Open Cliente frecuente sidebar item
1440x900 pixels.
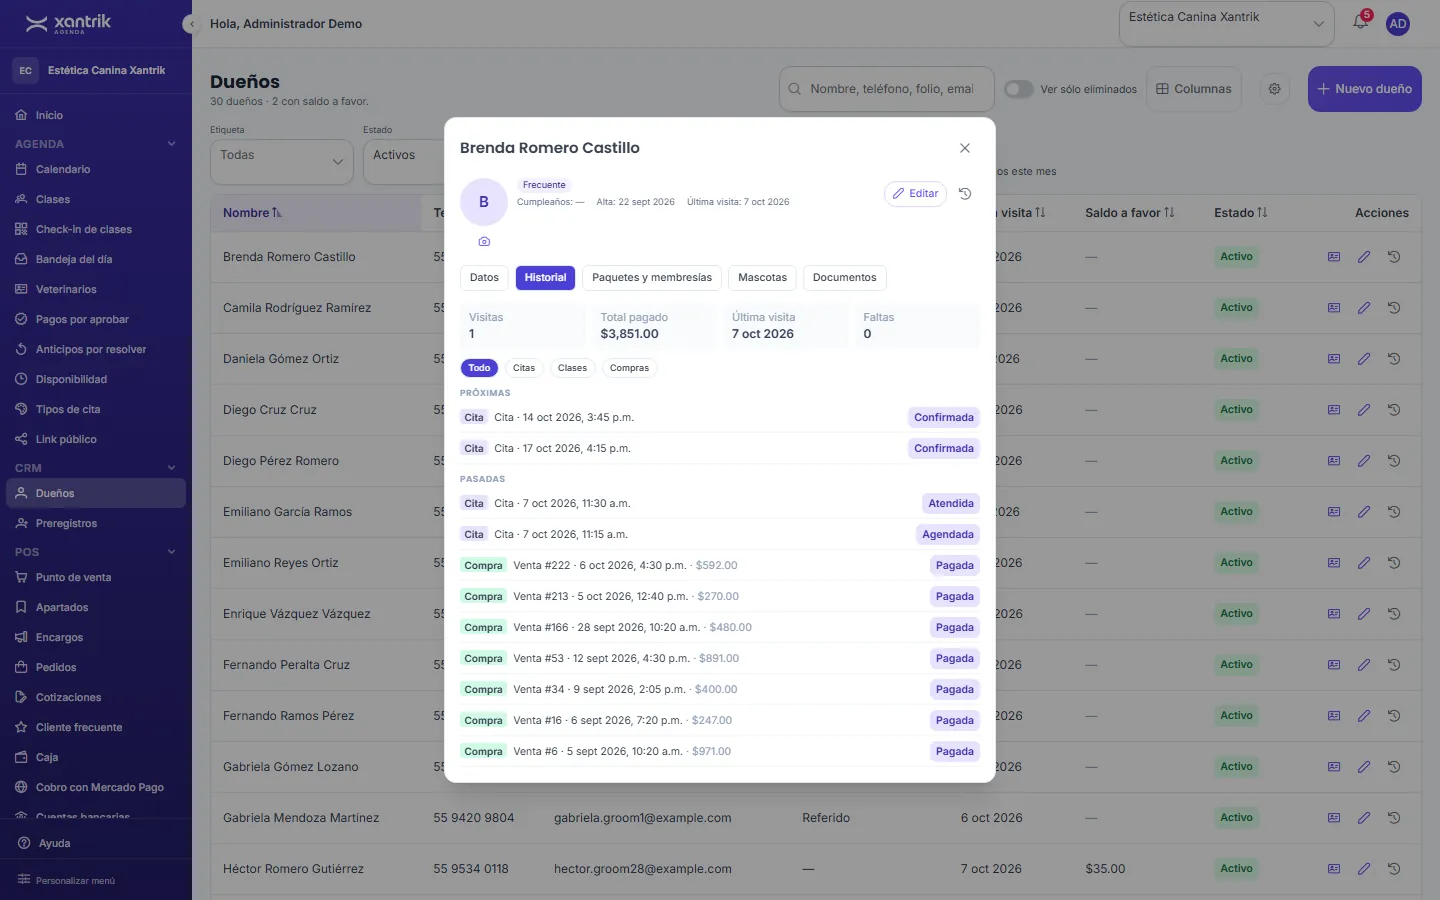click(95, 727)
